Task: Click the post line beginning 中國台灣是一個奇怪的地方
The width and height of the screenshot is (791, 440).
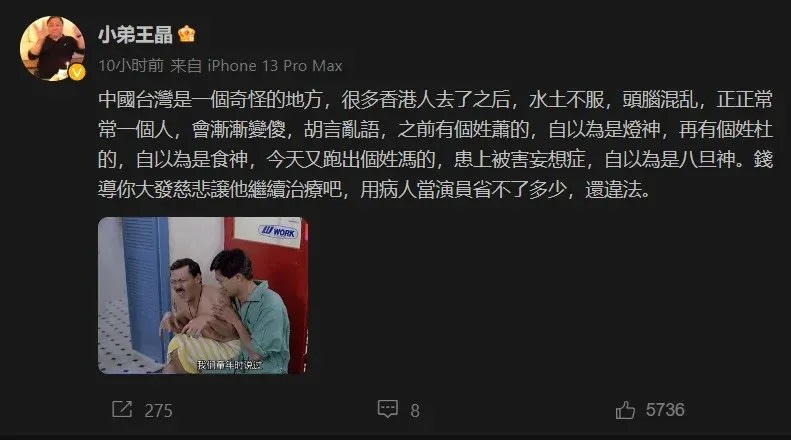Action: click(x=435, y=99)
